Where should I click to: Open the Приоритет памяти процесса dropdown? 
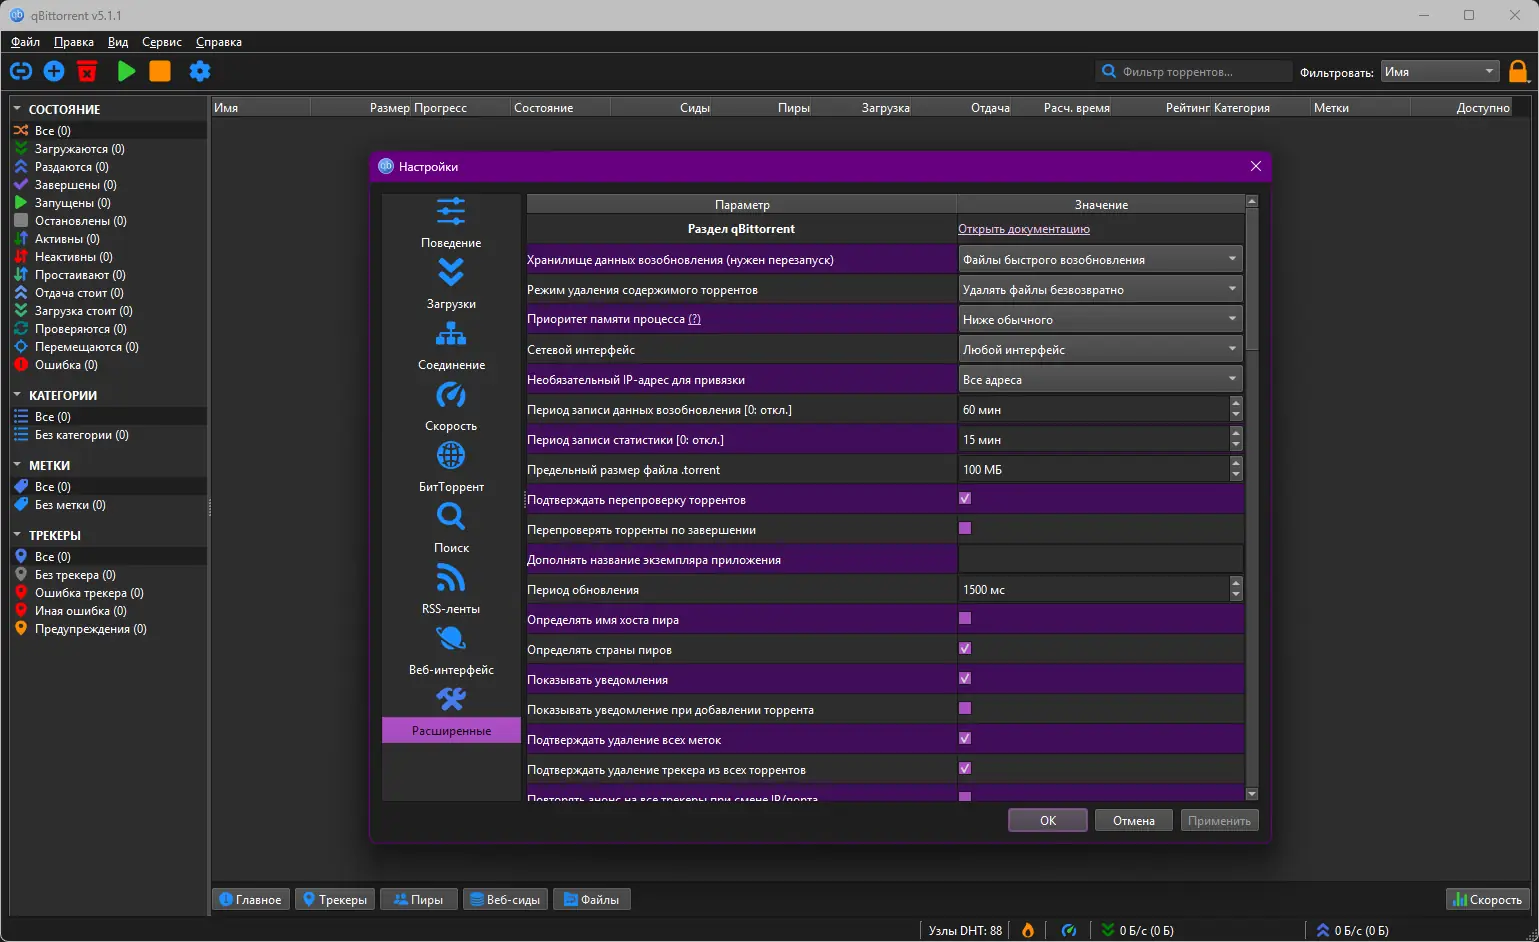1100,319
